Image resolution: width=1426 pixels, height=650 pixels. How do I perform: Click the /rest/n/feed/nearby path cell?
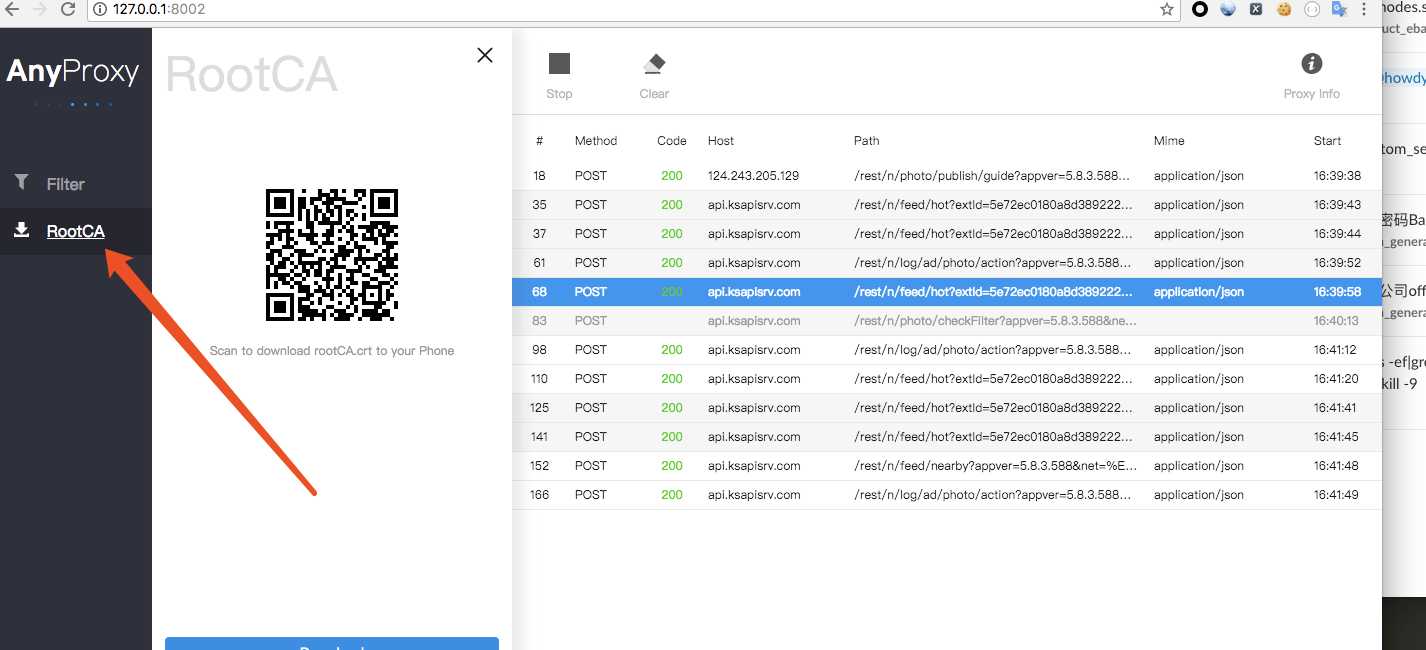tap(996, 466)
